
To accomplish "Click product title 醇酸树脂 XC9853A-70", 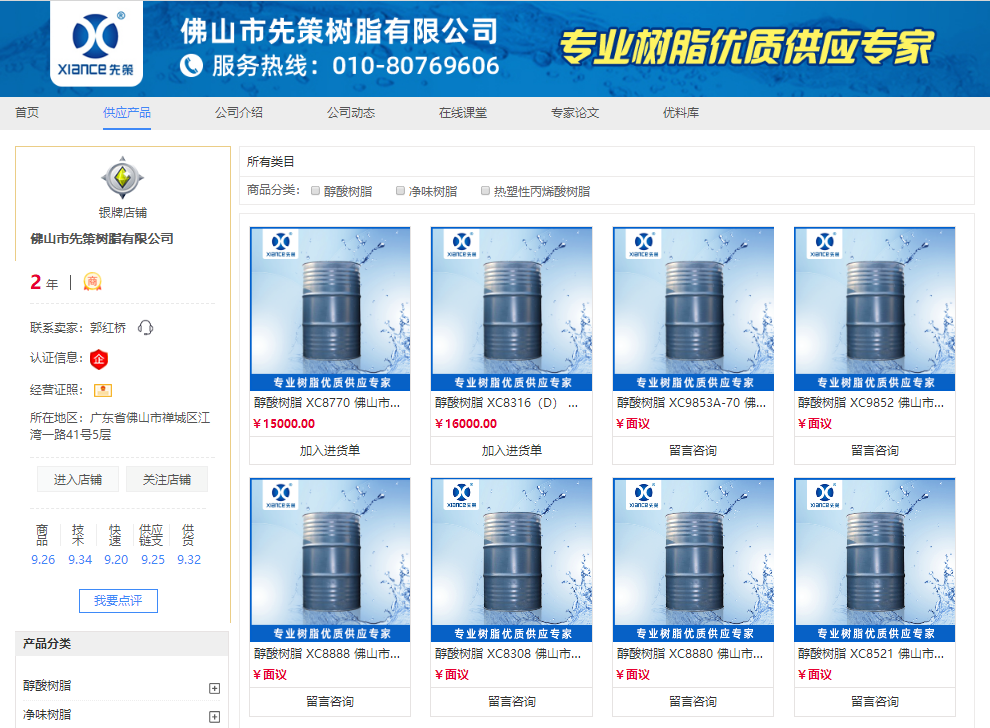I will [x=691, y=402].
